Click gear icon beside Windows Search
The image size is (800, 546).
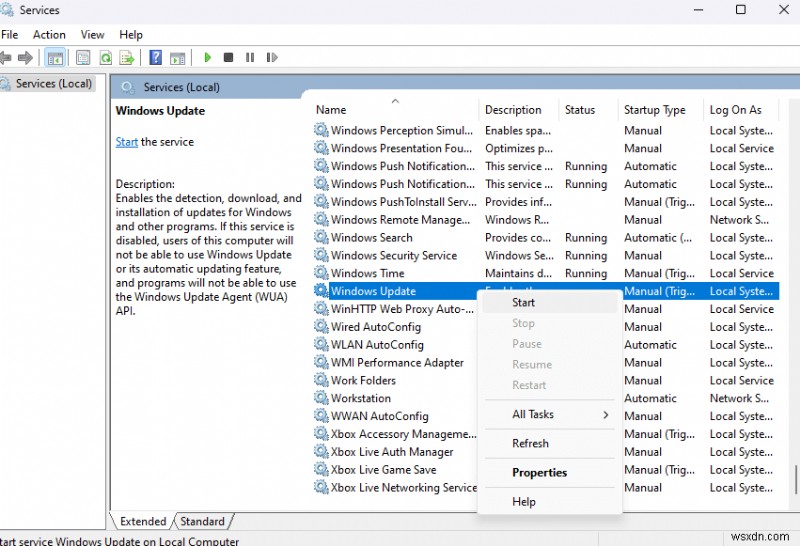(321, 237)
